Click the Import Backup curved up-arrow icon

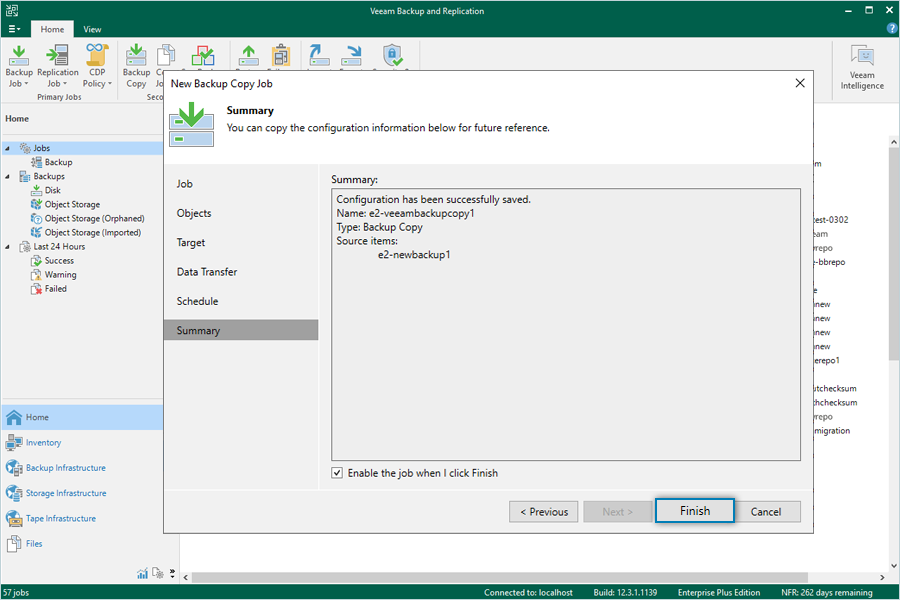319,55
